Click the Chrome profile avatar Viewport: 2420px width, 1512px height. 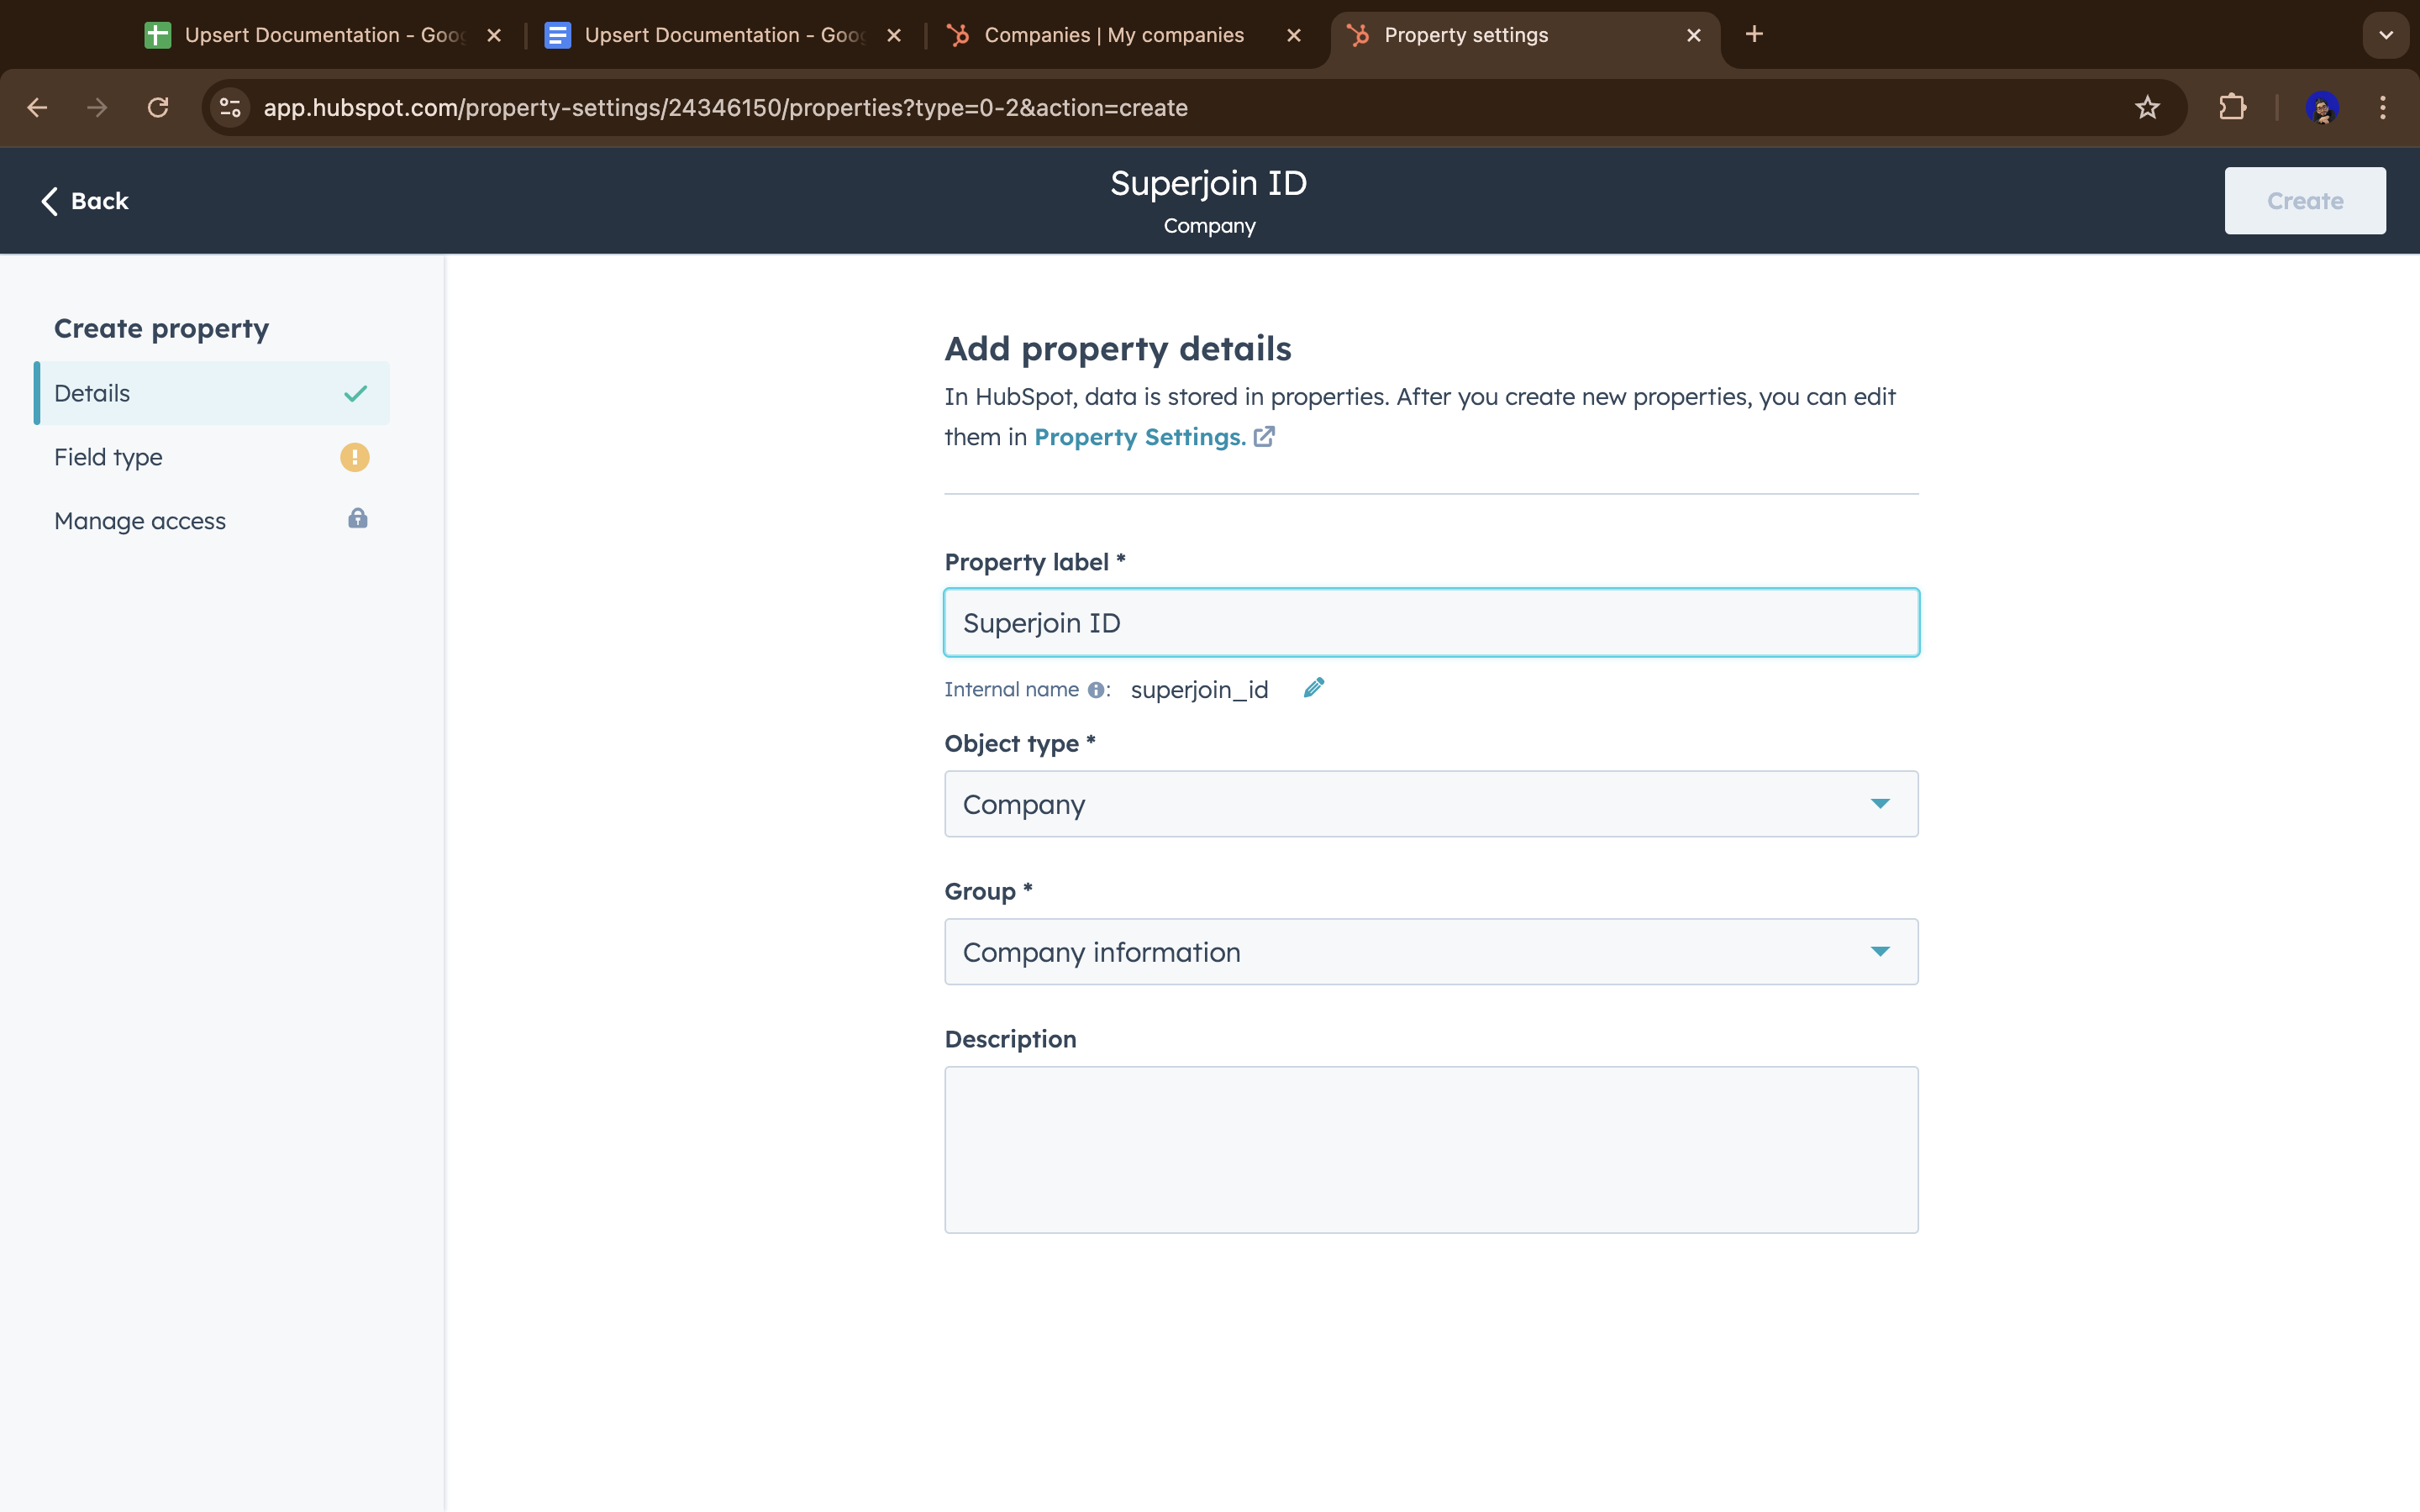click(x=2321, y=108)
